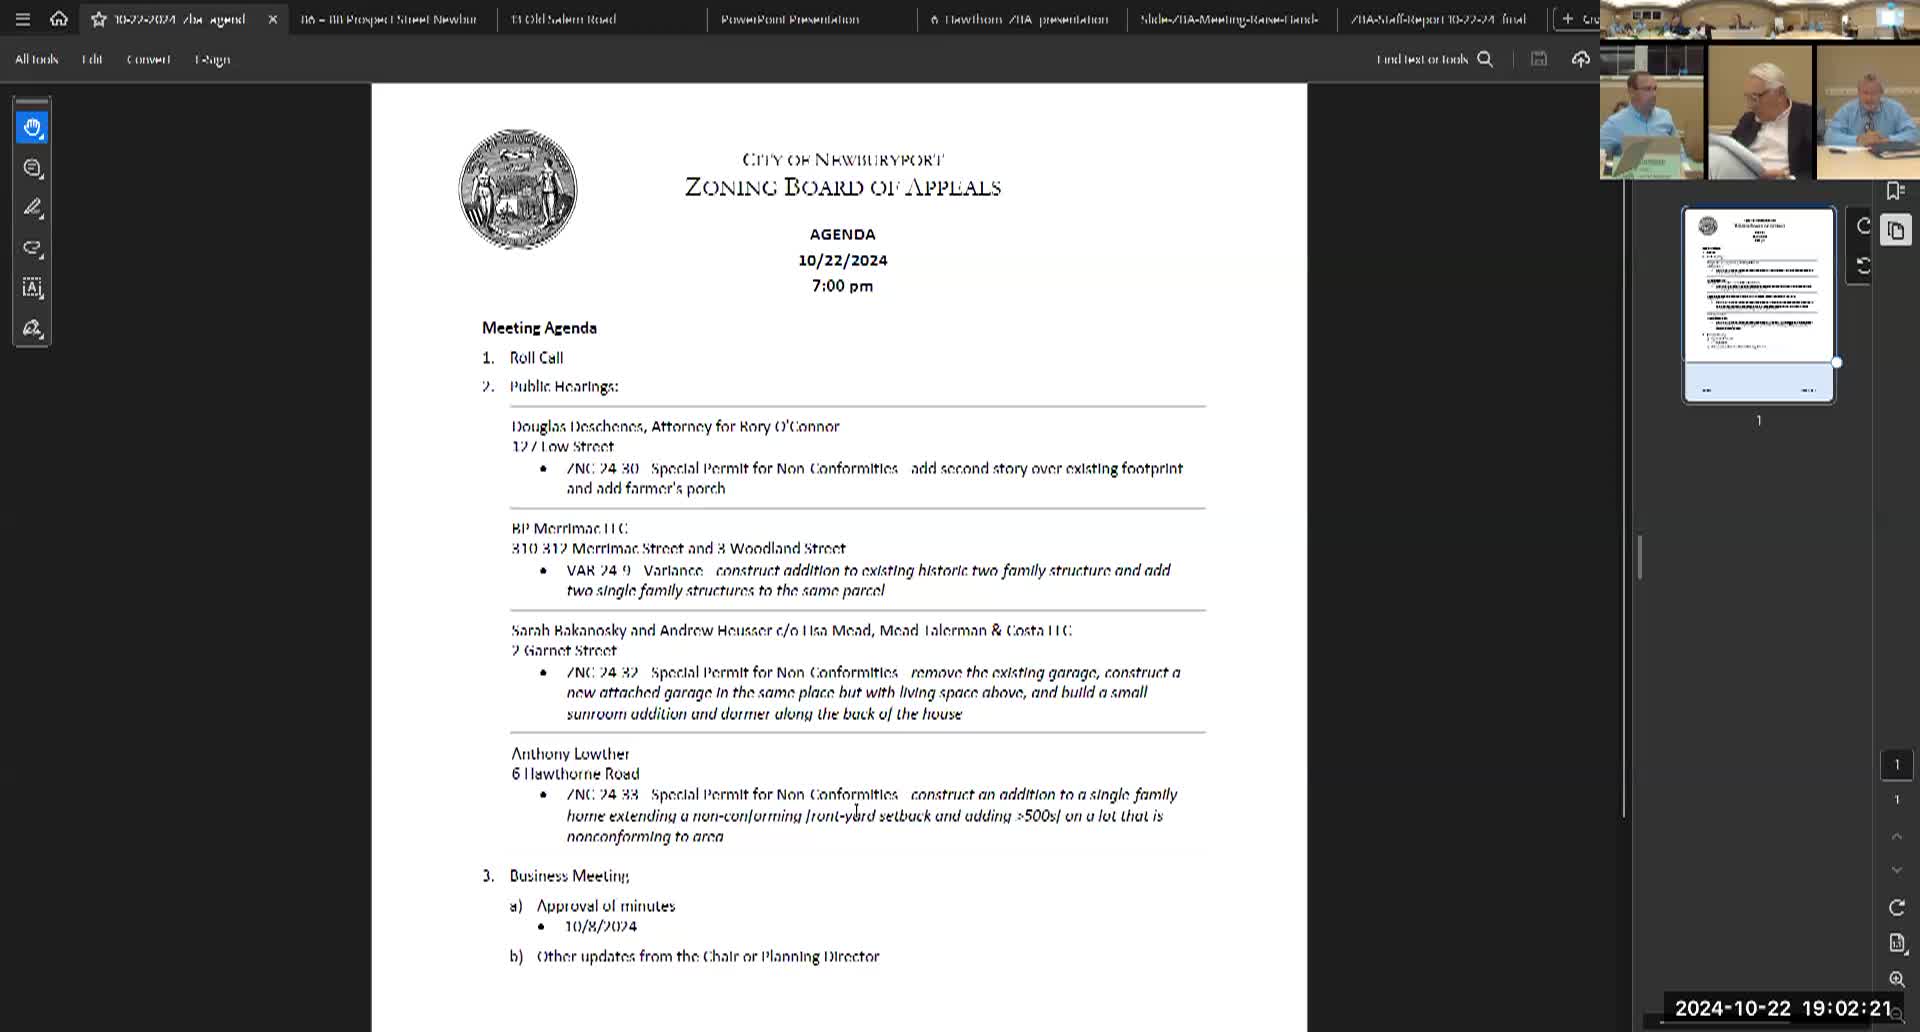Viewport: 1920px width, 1032px height.
Task: Select the Highlight pen tool
Action: [32, 208]
